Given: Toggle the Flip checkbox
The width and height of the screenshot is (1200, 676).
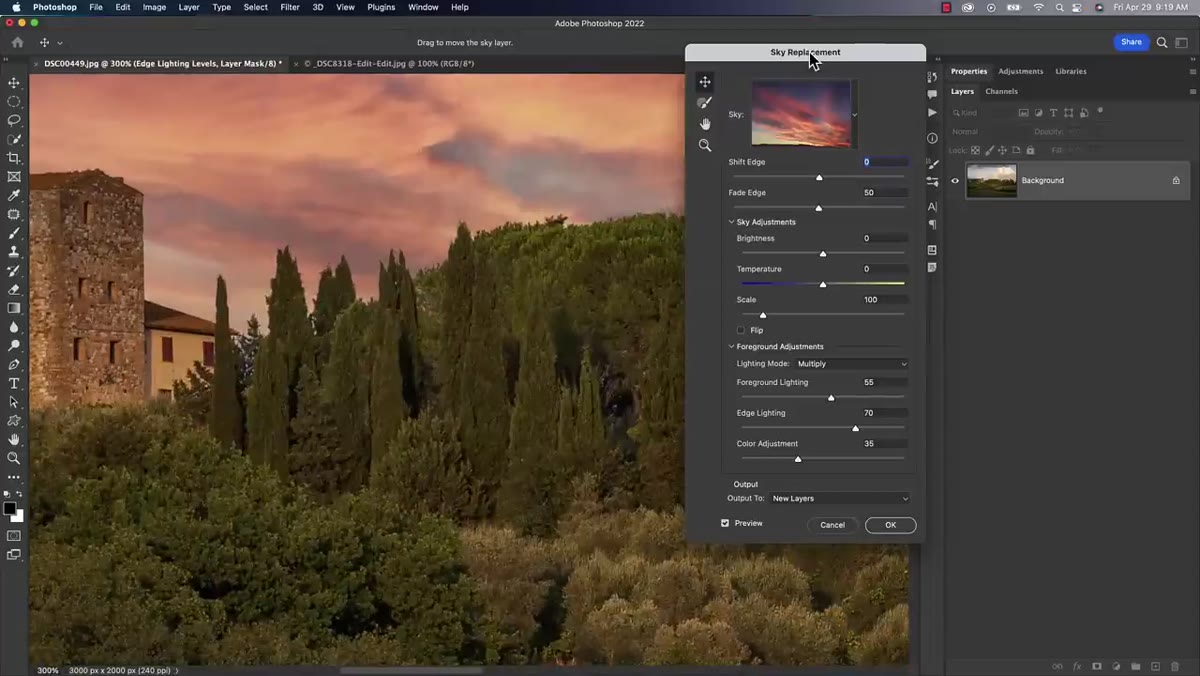Looking at the screenshot, I should [741, 330].
